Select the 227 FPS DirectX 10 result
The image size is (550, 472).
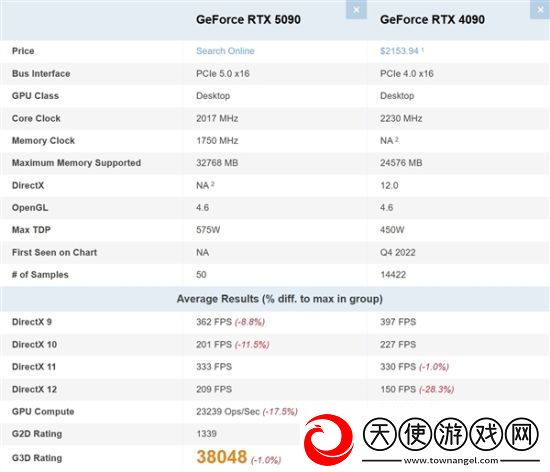398,344
